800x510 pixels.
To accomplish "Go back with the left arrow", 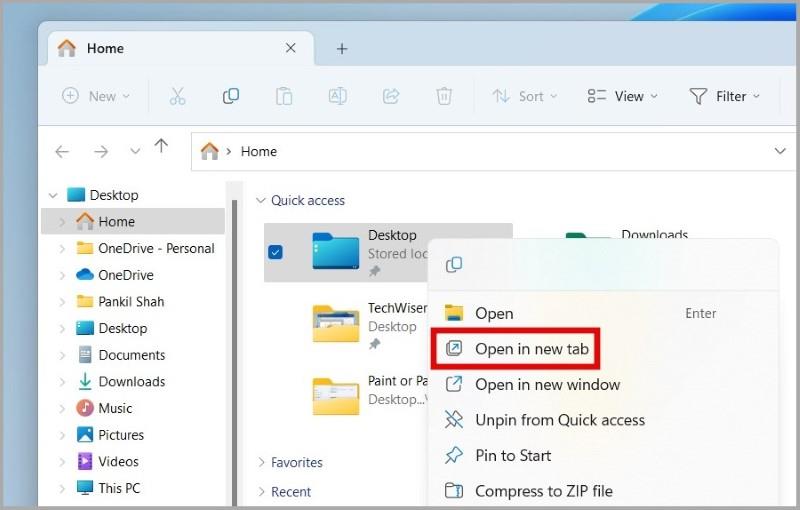I will [x=62, y=151].
